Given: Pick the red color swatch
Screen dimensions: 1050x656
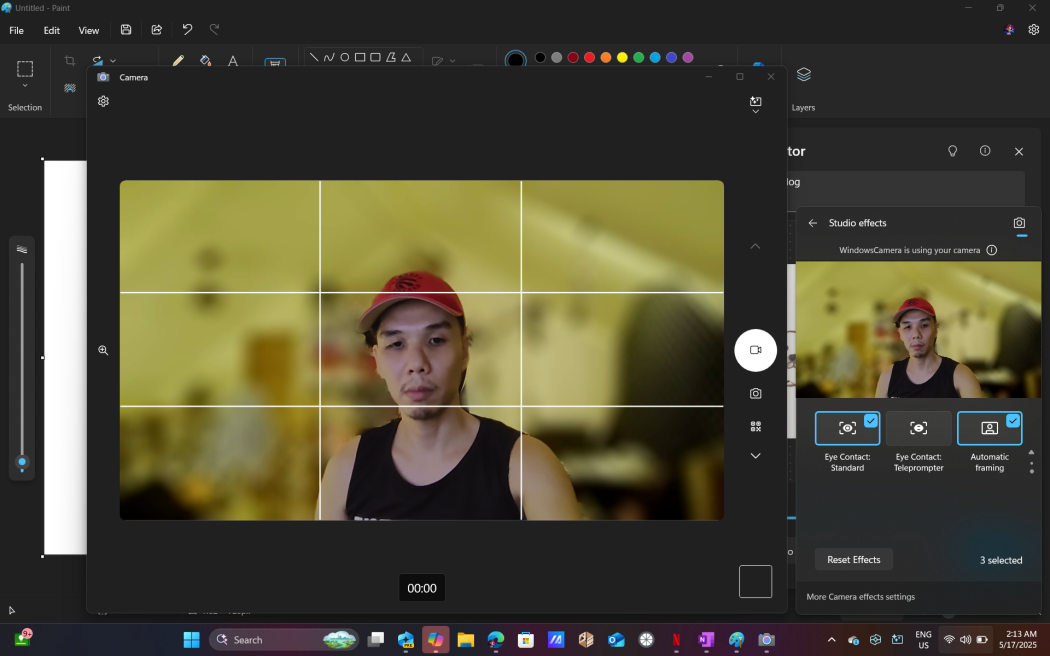Looking at the screenshot, I should click(589, 58).
